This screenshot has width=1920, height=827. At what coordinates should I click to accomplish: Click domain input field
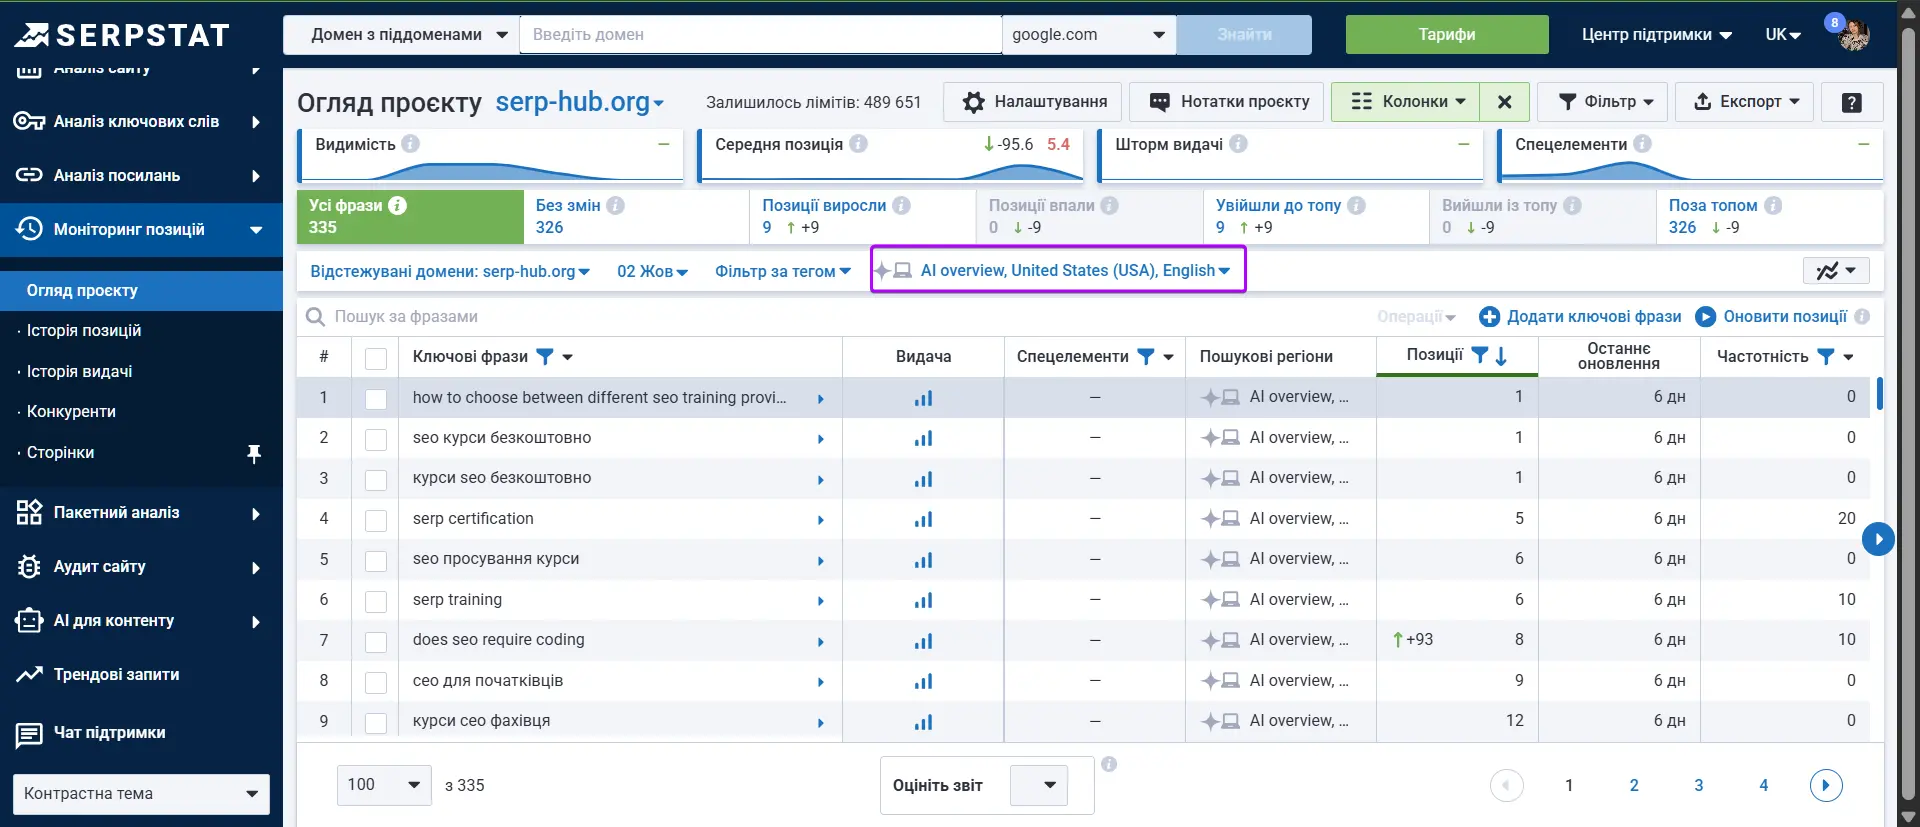coord(761,35)
